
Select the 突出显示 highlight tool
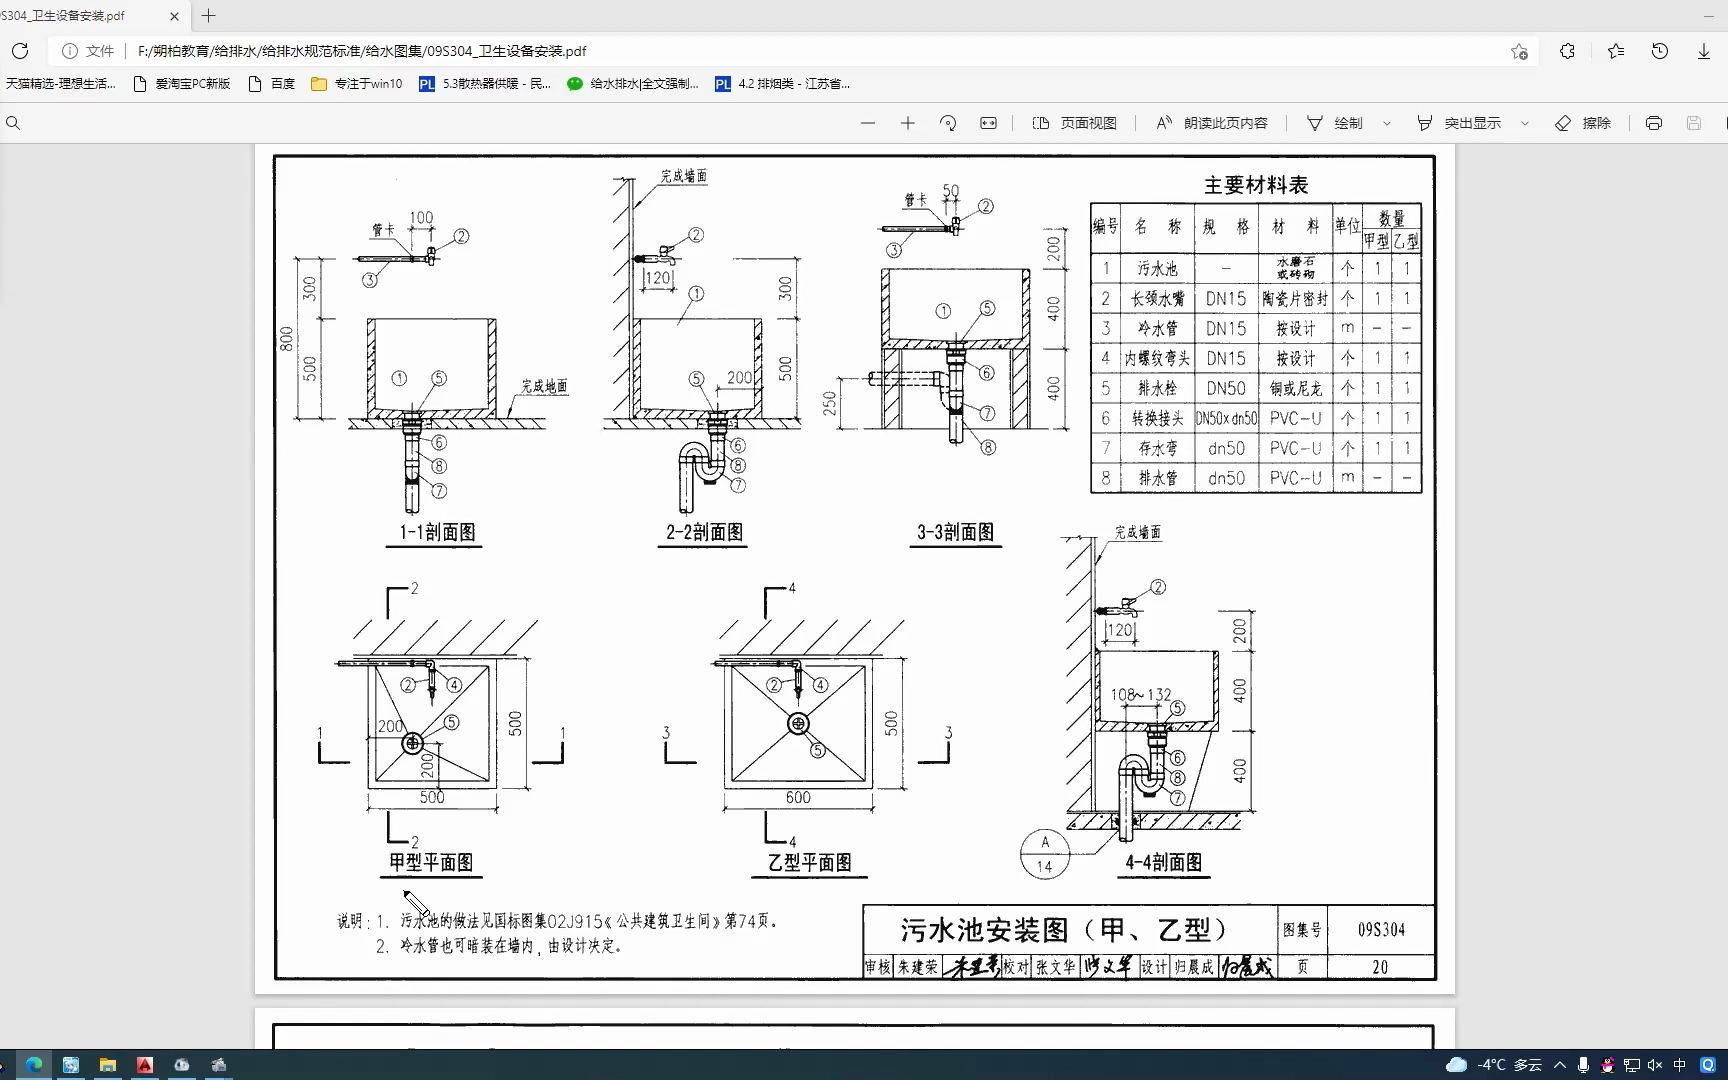click(x=1459, y=123)
